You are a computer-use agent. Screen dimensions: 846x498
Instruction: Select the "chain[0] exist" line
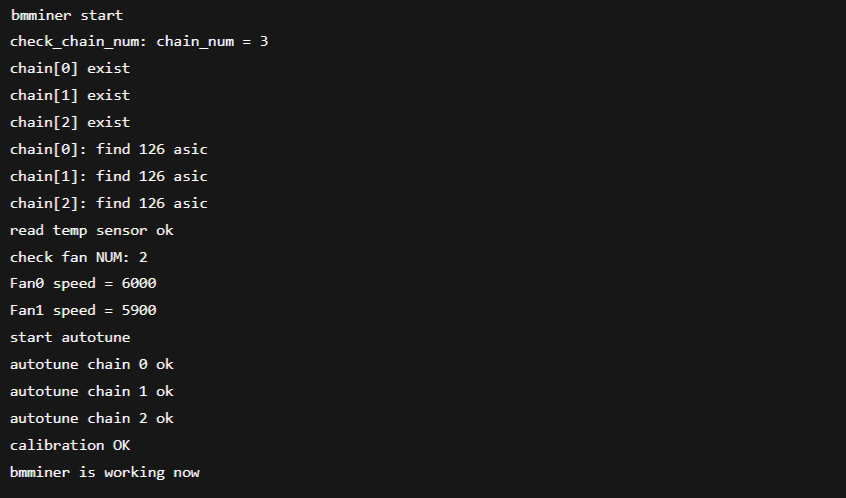pos(70,69)
